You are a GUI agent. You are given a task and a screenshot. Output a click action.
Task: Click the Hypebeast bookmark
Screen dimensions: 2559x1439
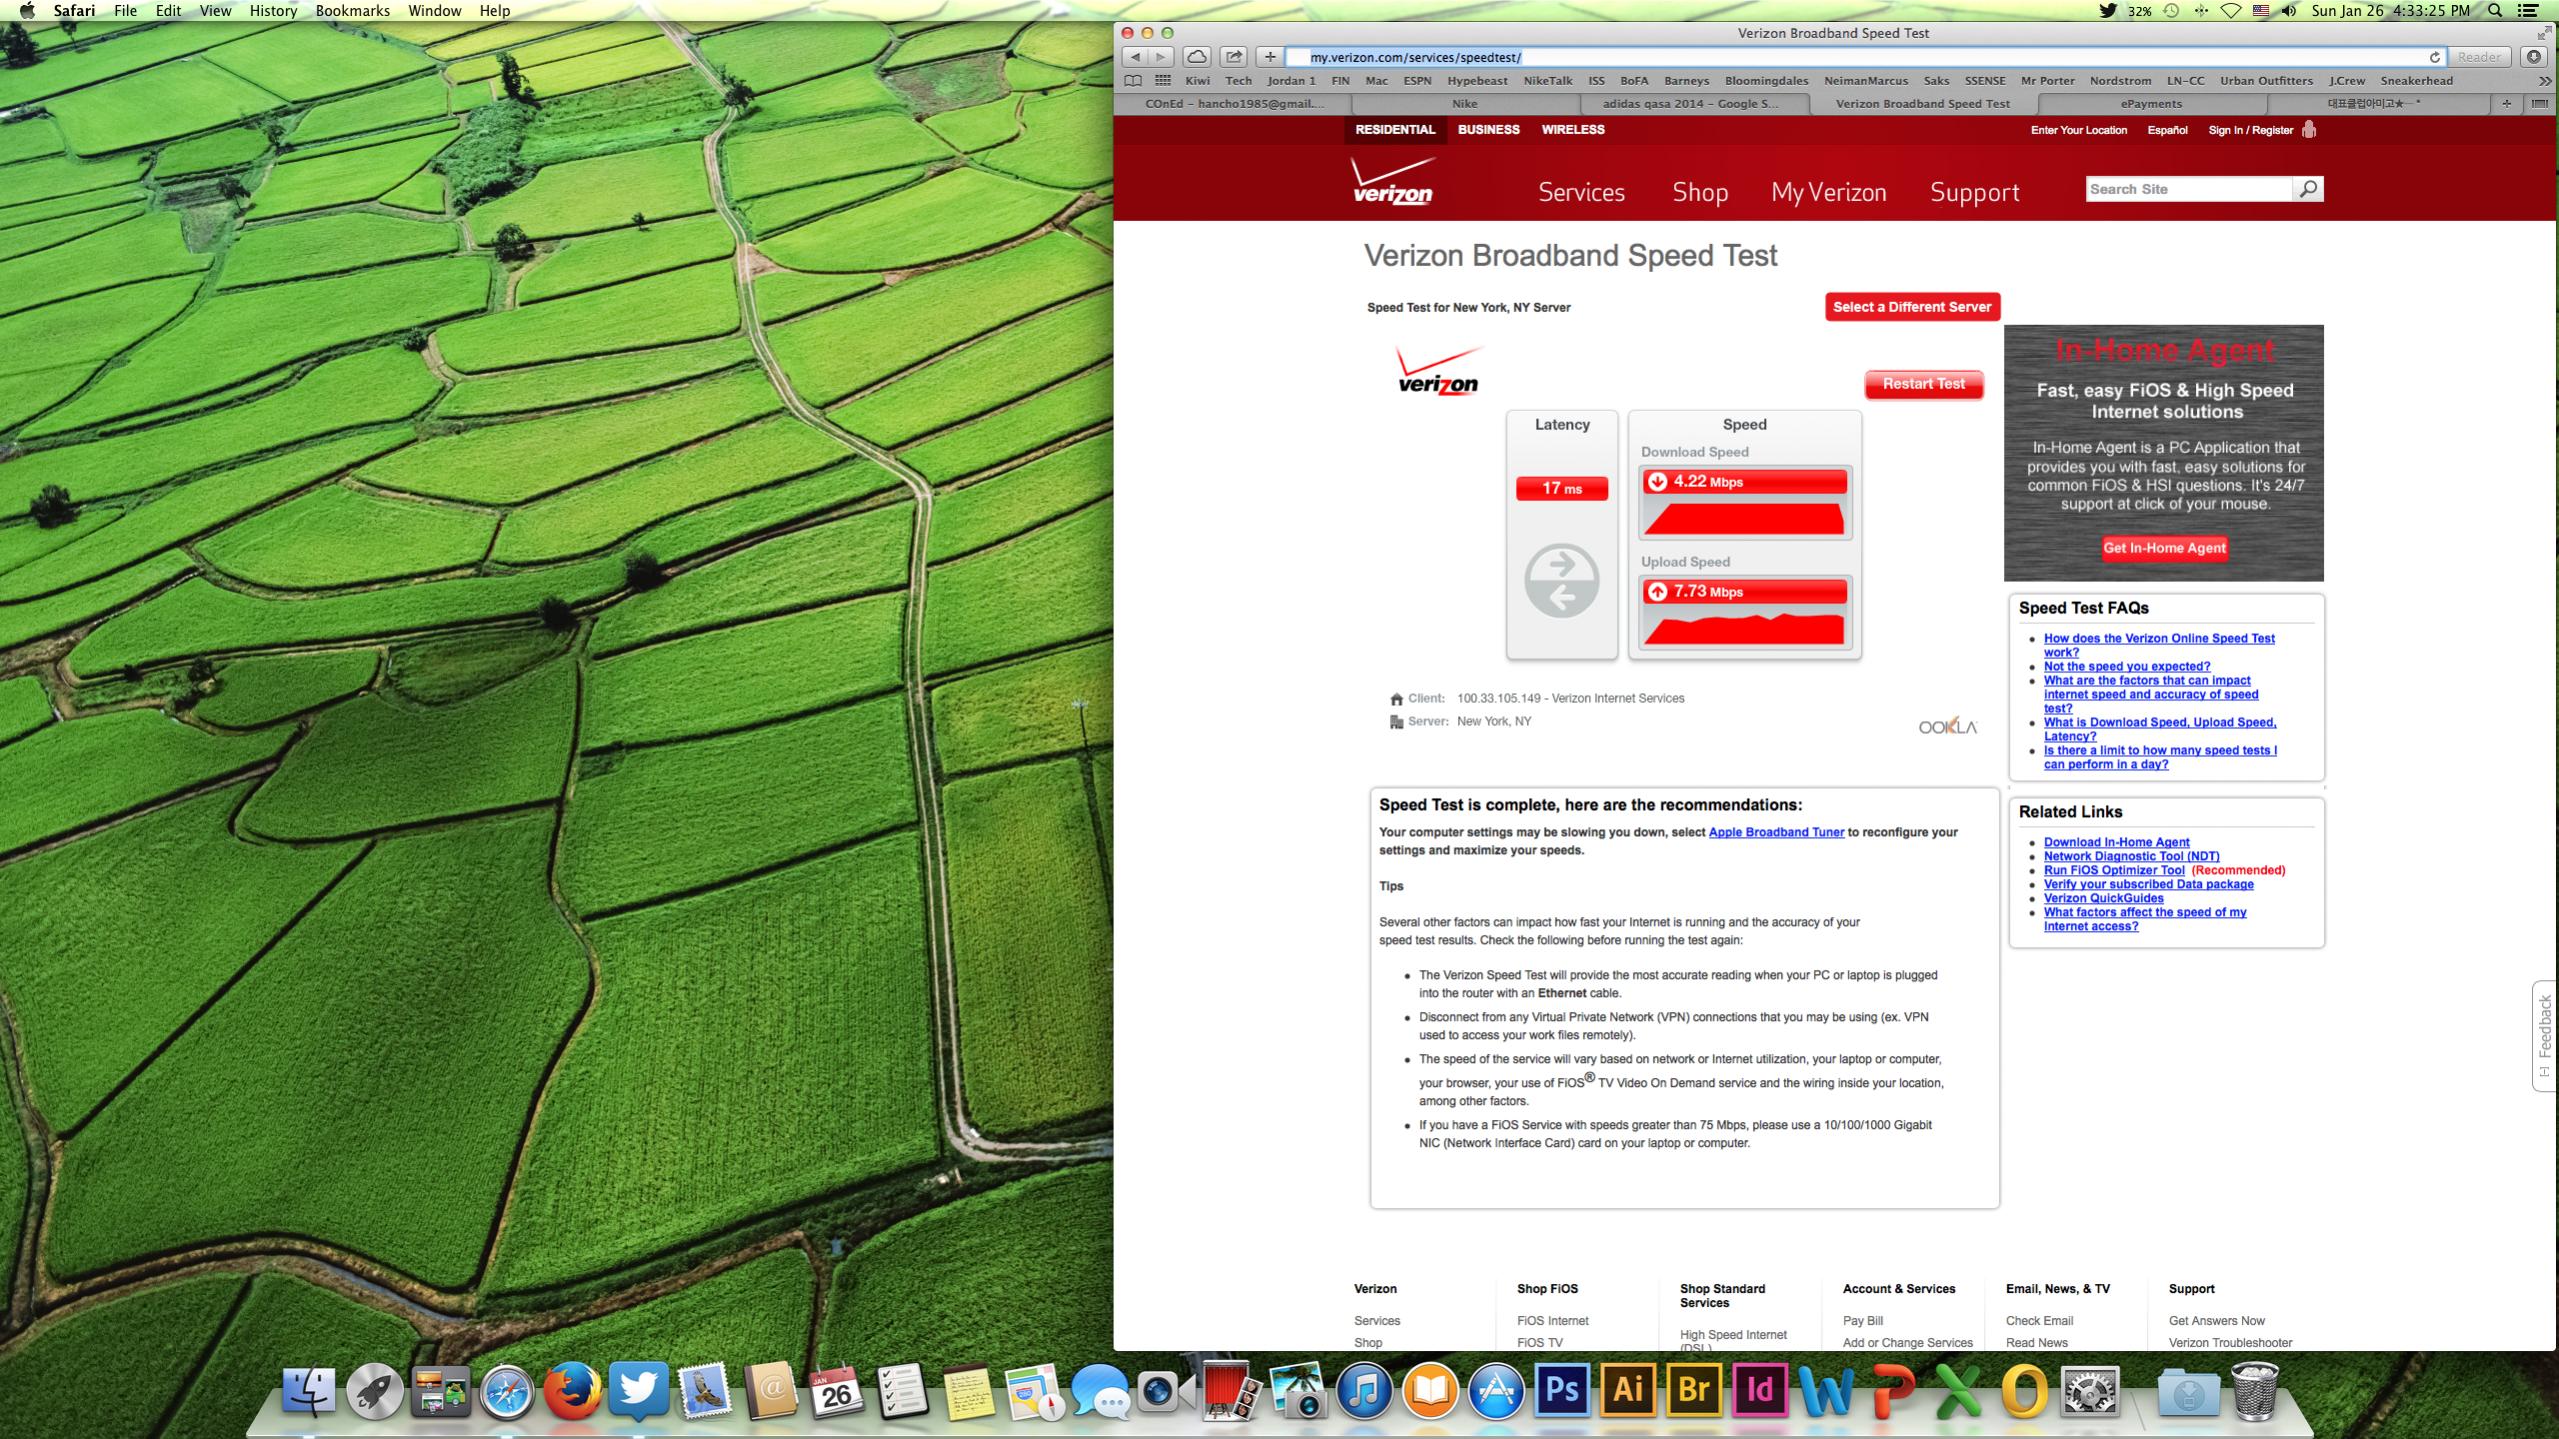[x=1477, y=81]
